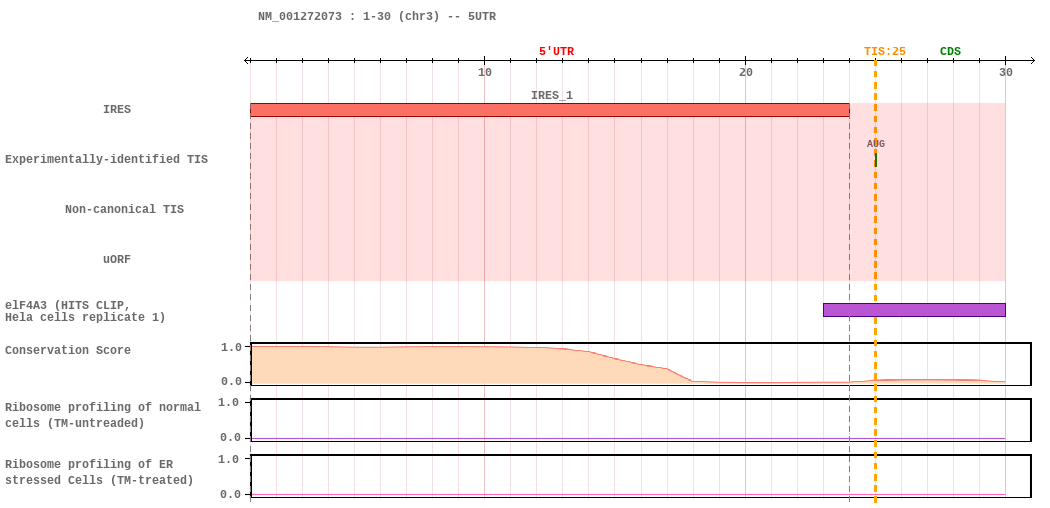Click the red 5'UTR region label

click(x=556, y=52)
